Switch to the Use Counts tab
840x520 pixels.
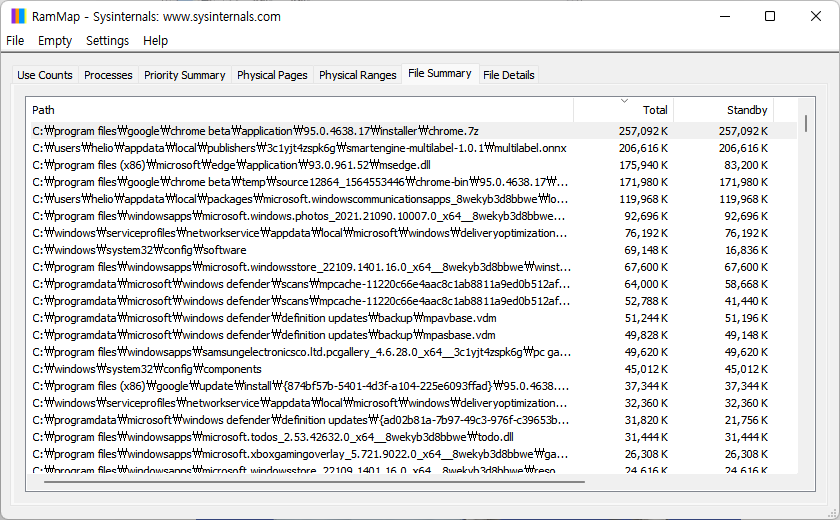coord(45,75)
